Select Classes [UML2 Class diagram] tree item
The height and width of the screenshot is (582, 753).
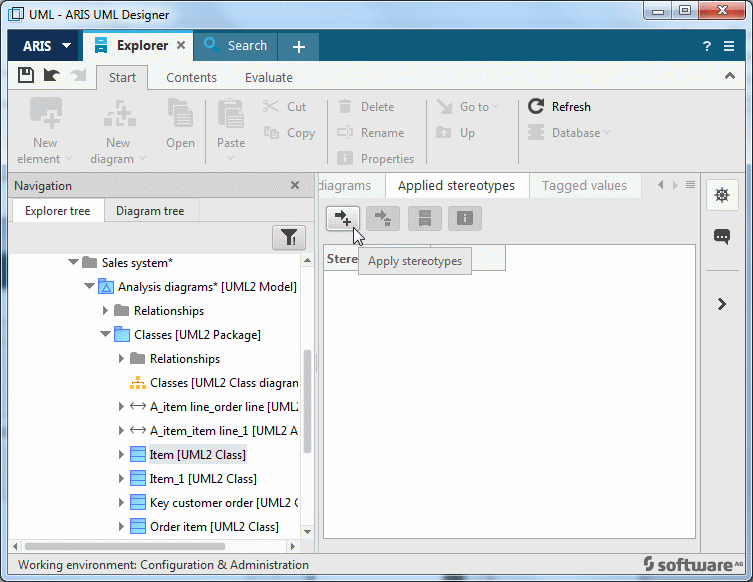click(x=224, y=383)
